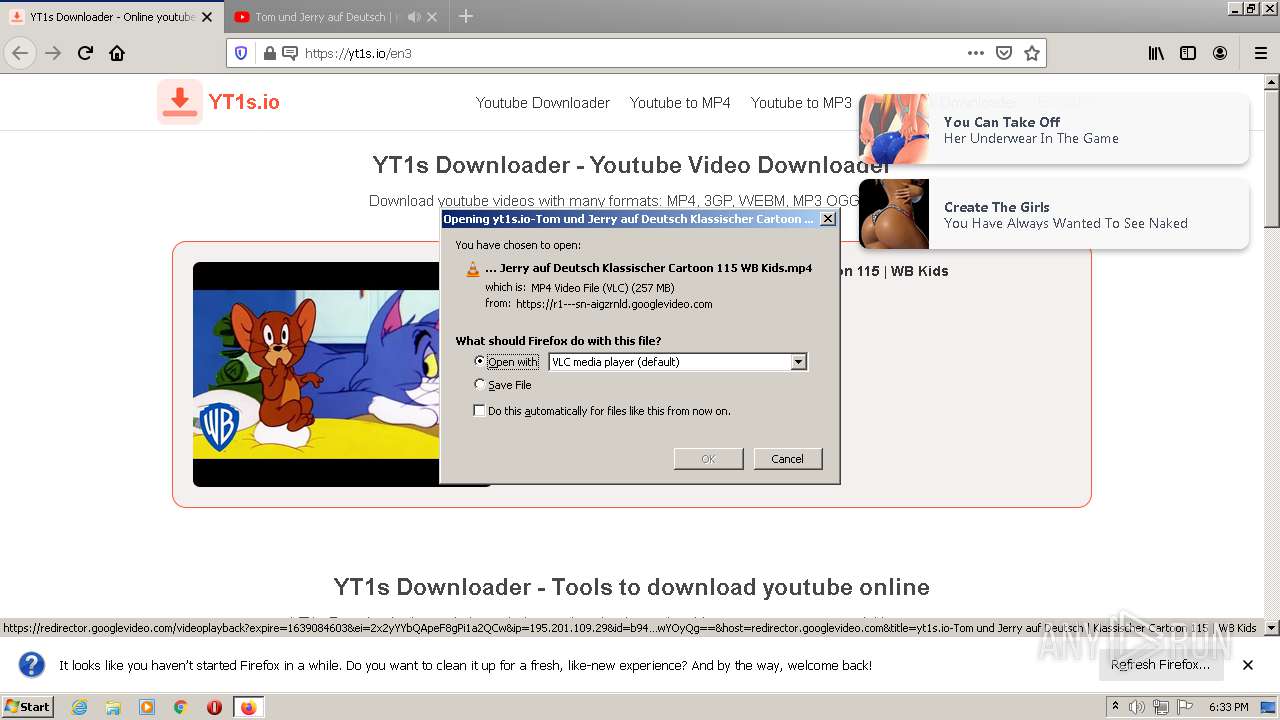Click the 6:33 PM clock
The height and width of the screenshot is (720, 1280).
click(x=1229, y=707)
